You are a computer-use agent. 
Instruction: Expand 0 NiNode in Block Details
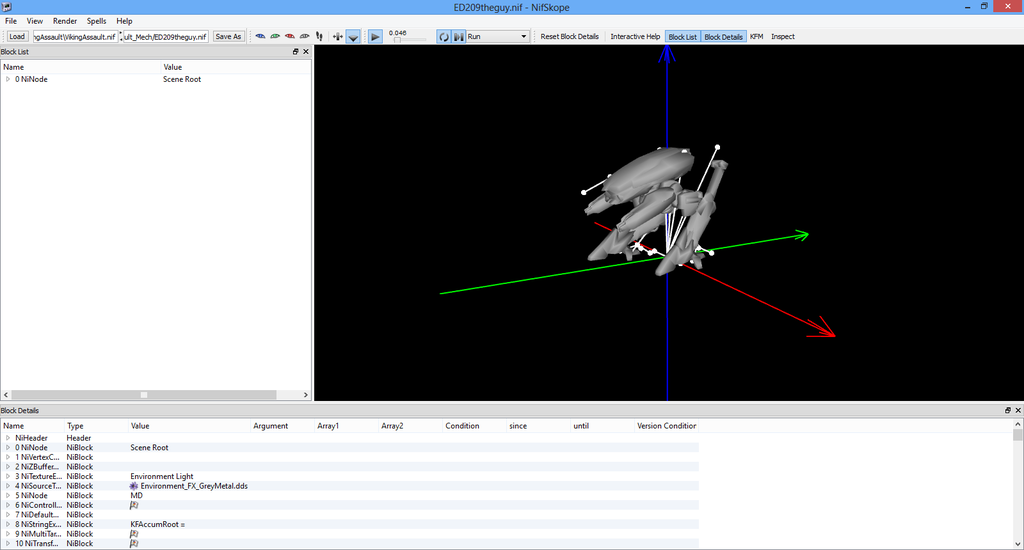pyautogui.click(x=8, y=447)
